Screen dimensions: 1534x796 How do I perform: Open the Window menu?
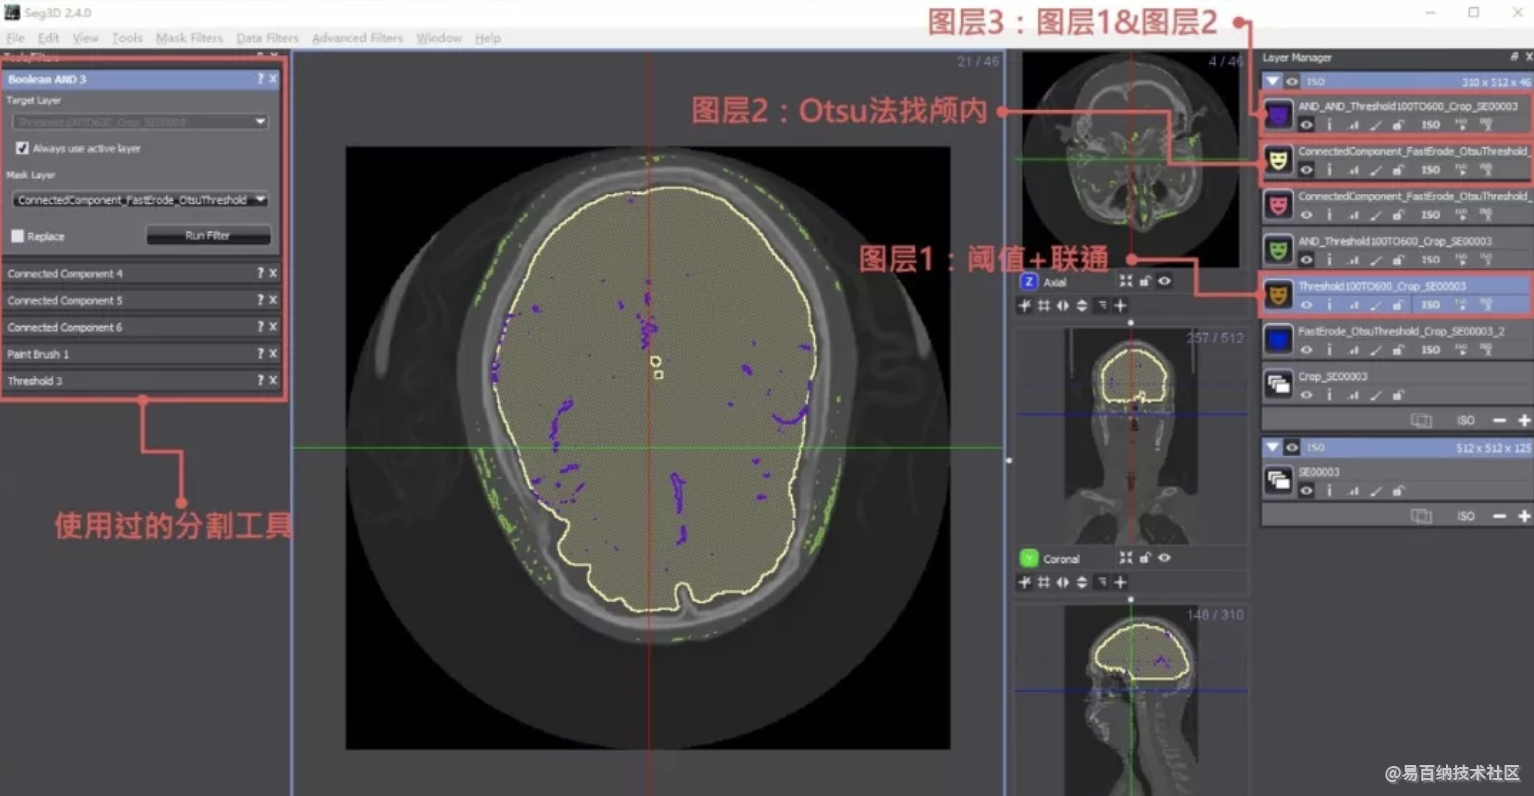[439, 38]
